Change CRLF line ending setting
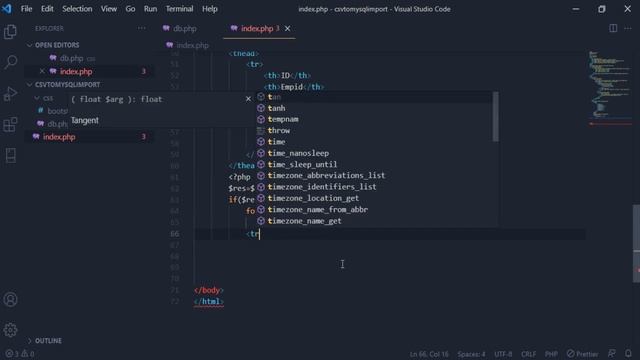This screenshot has width=640, height=360. click(528, 353)
